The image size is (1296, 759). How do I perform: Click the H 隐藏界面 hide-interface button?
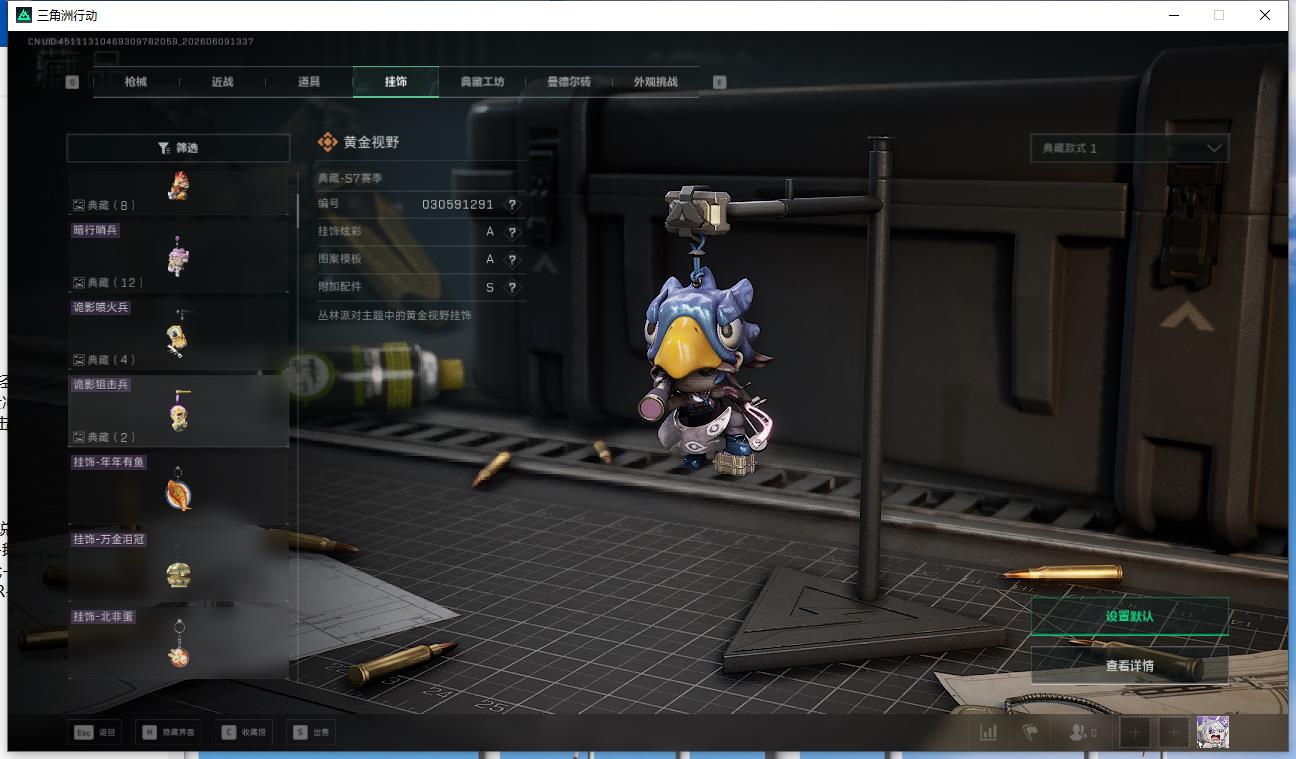[168, 732]
